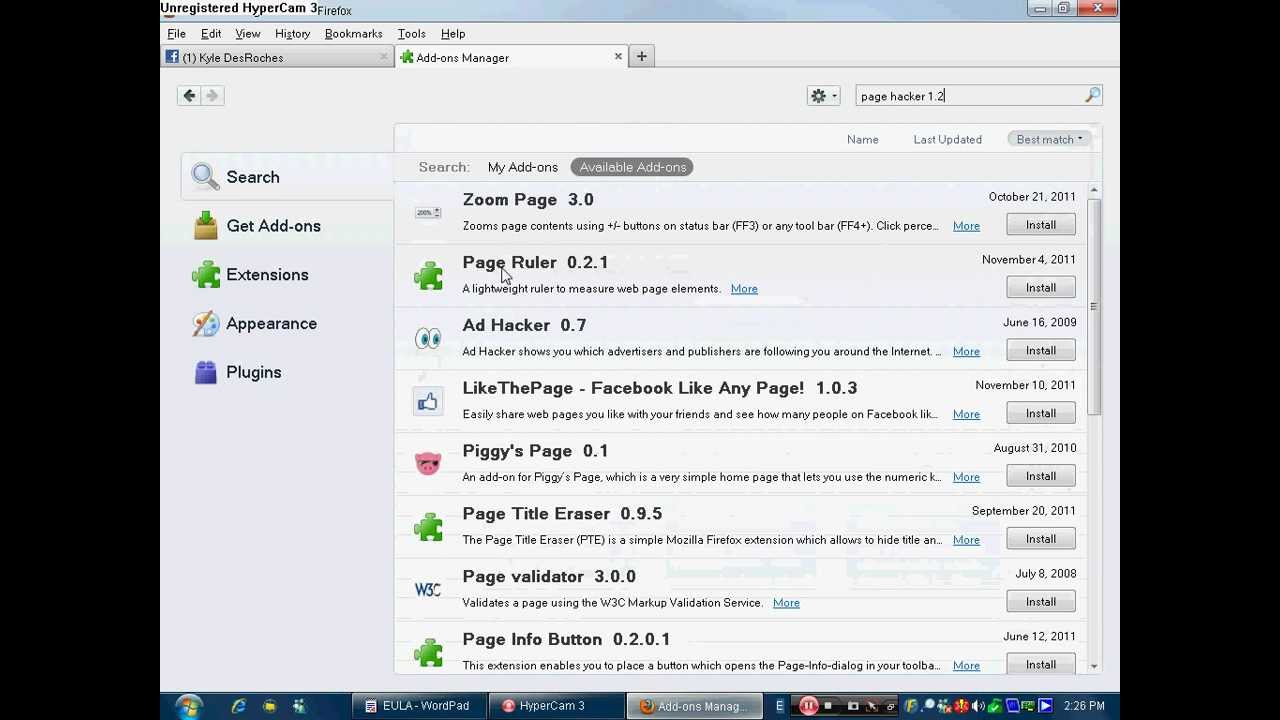Open More link for LikeThePage
Screen dimensions: 1280x720
[966, 415]
